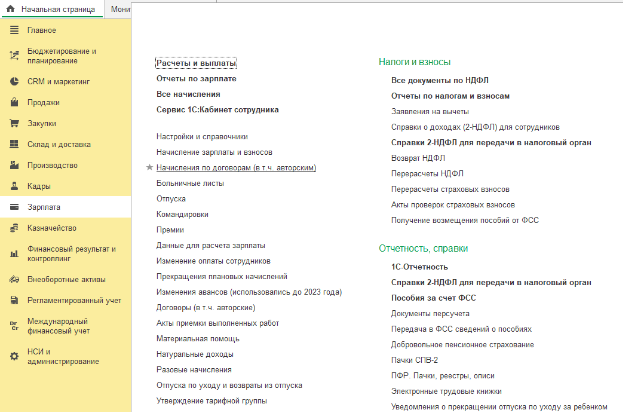Click the Регламентированный учет icon
The width and height of the screenshot is (624, 412).
click(14, 300)
